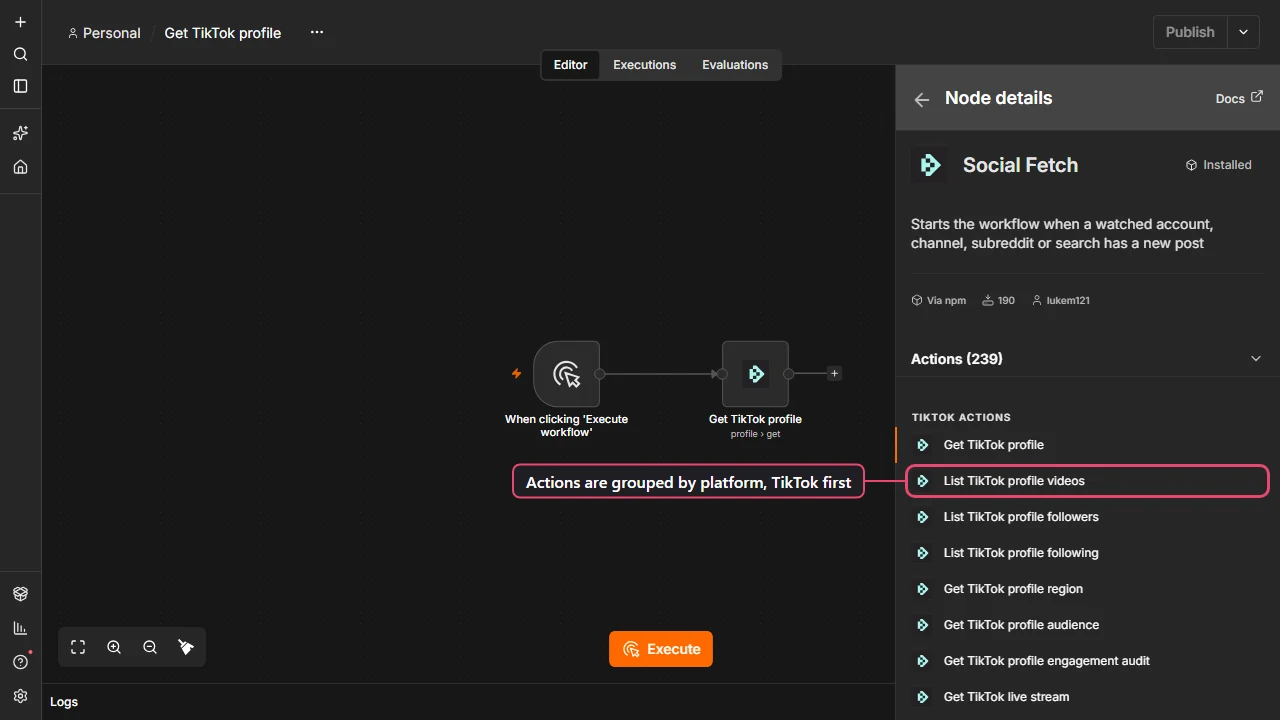Screen dimensions: 1280x720
Task: Open the Publish dropdown arrow
Action: tap(1243, 32)
